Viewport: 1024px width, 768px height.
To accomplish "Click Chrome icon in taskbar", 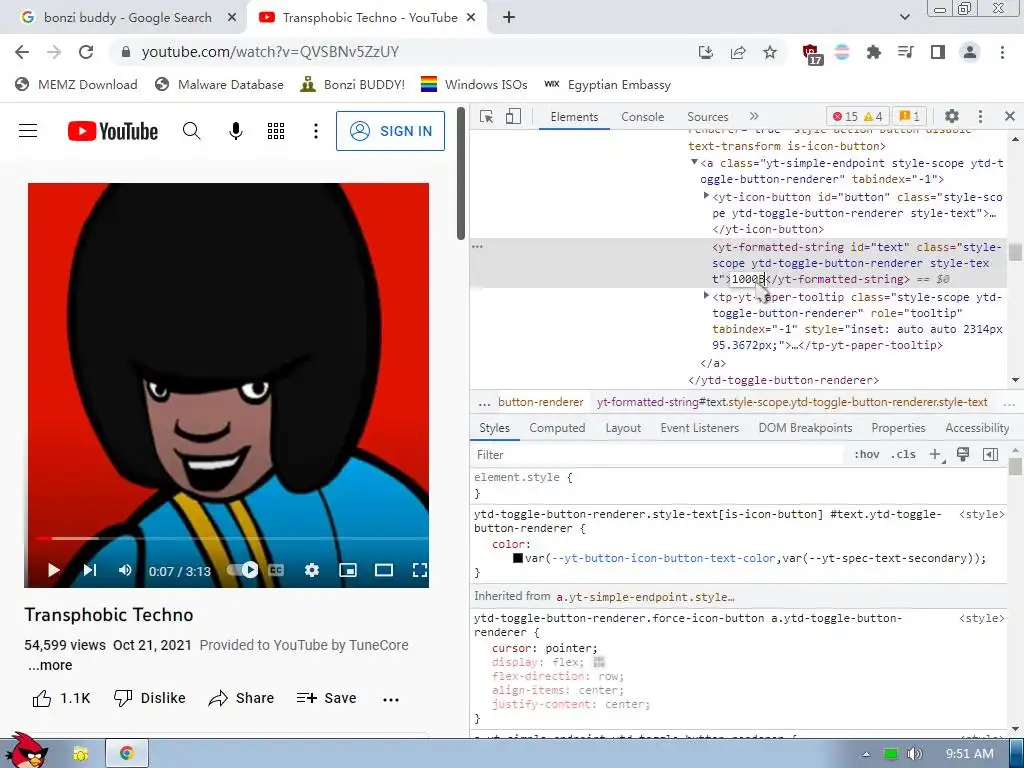I will (127, 753).
